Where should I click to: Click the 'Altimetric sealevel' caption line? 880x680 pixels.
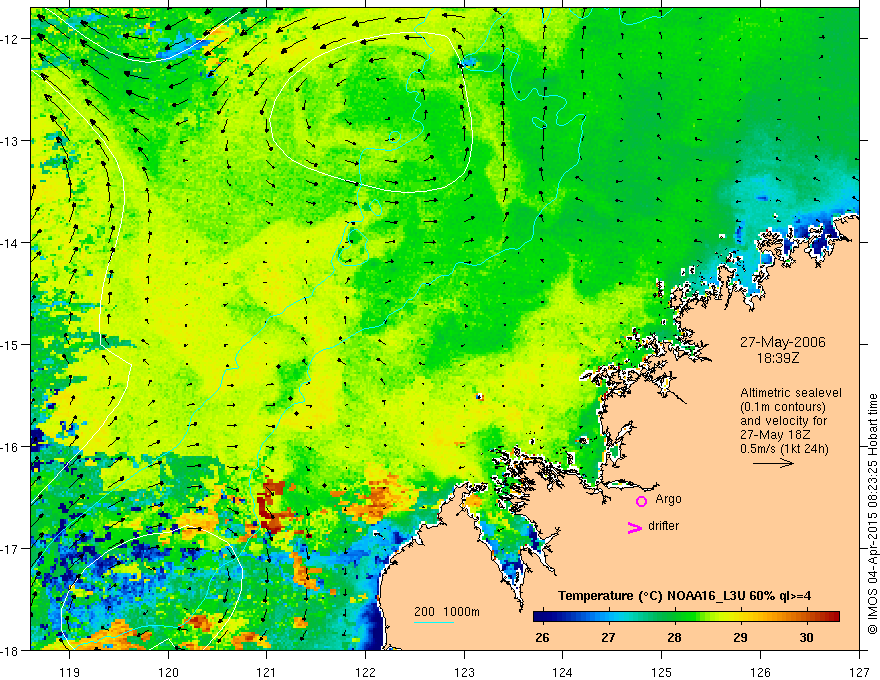pos(791,393)
